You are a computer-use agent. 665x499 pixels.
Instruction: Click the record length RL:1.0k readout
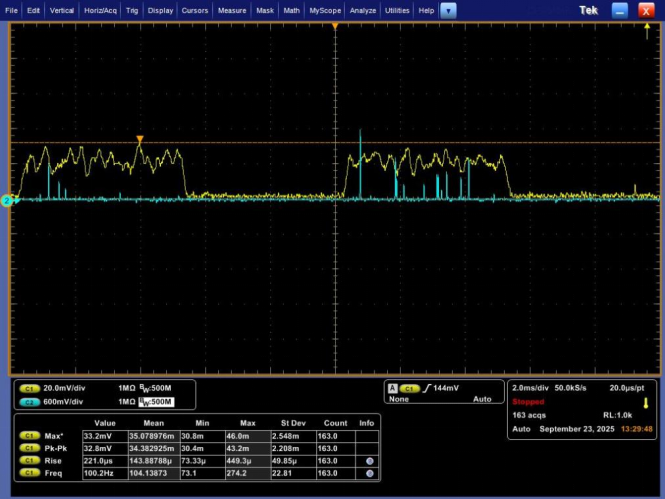point(618,415)
